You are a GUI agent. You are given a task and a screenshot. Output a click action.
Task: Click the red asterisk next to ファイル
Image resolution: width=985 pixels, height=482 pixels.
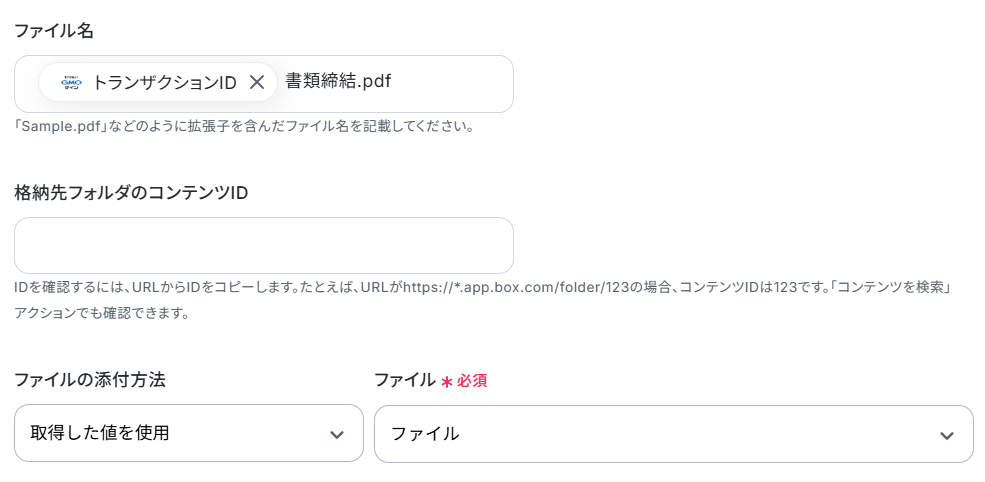pos(446,381)
